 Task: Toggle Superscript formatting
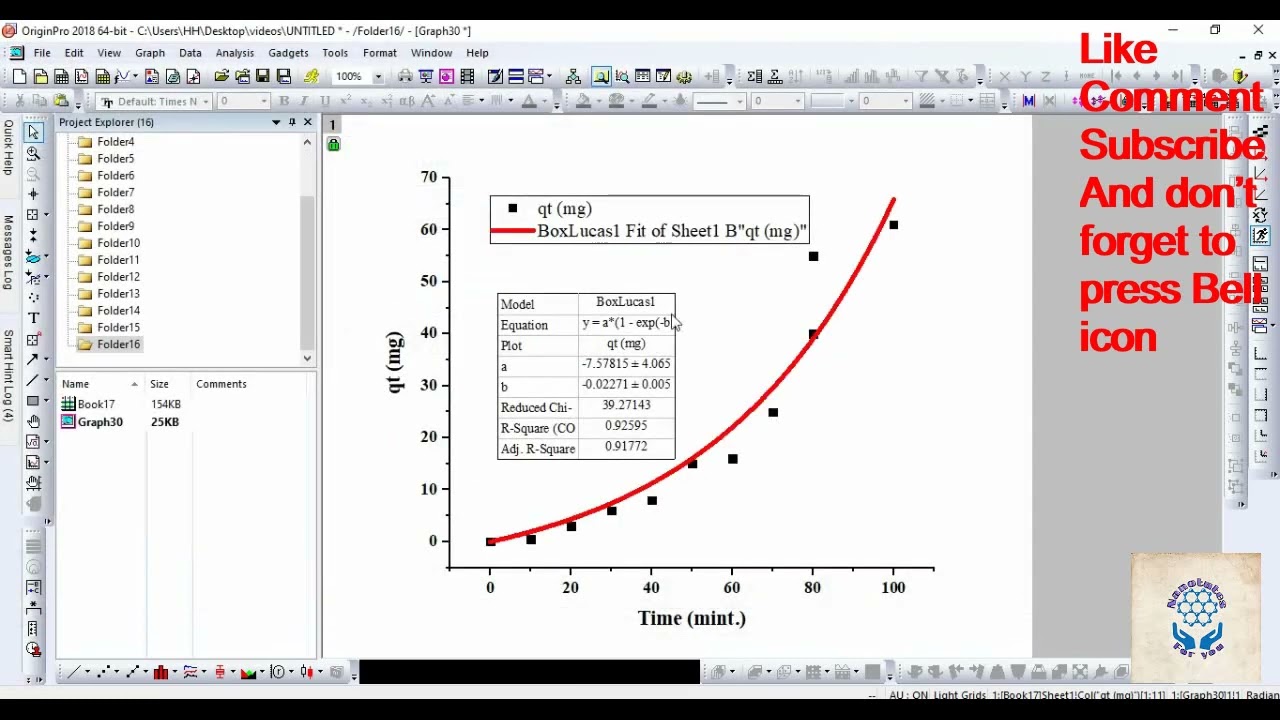tap(346, 101)
